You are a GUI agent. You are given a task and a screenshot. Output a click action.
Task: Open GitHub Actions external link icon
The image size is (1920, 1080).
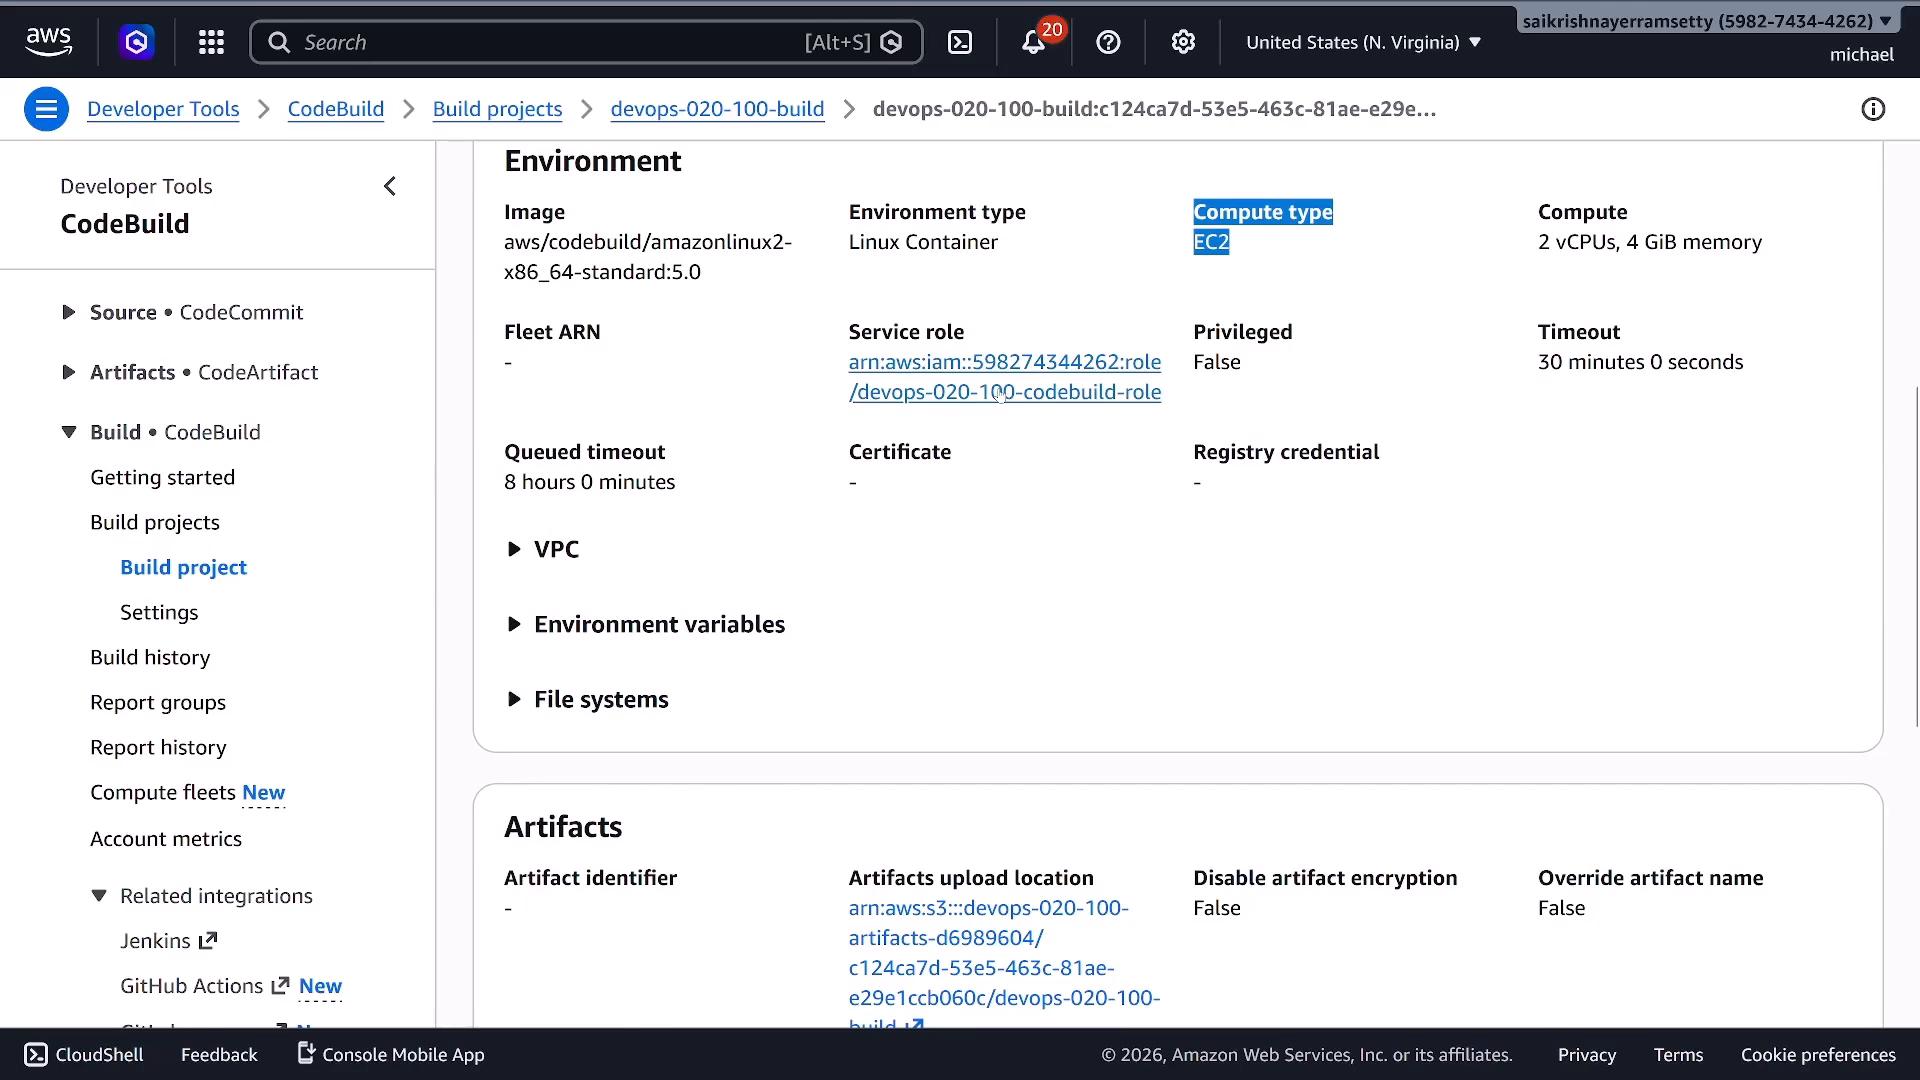[x=280, y=986]
